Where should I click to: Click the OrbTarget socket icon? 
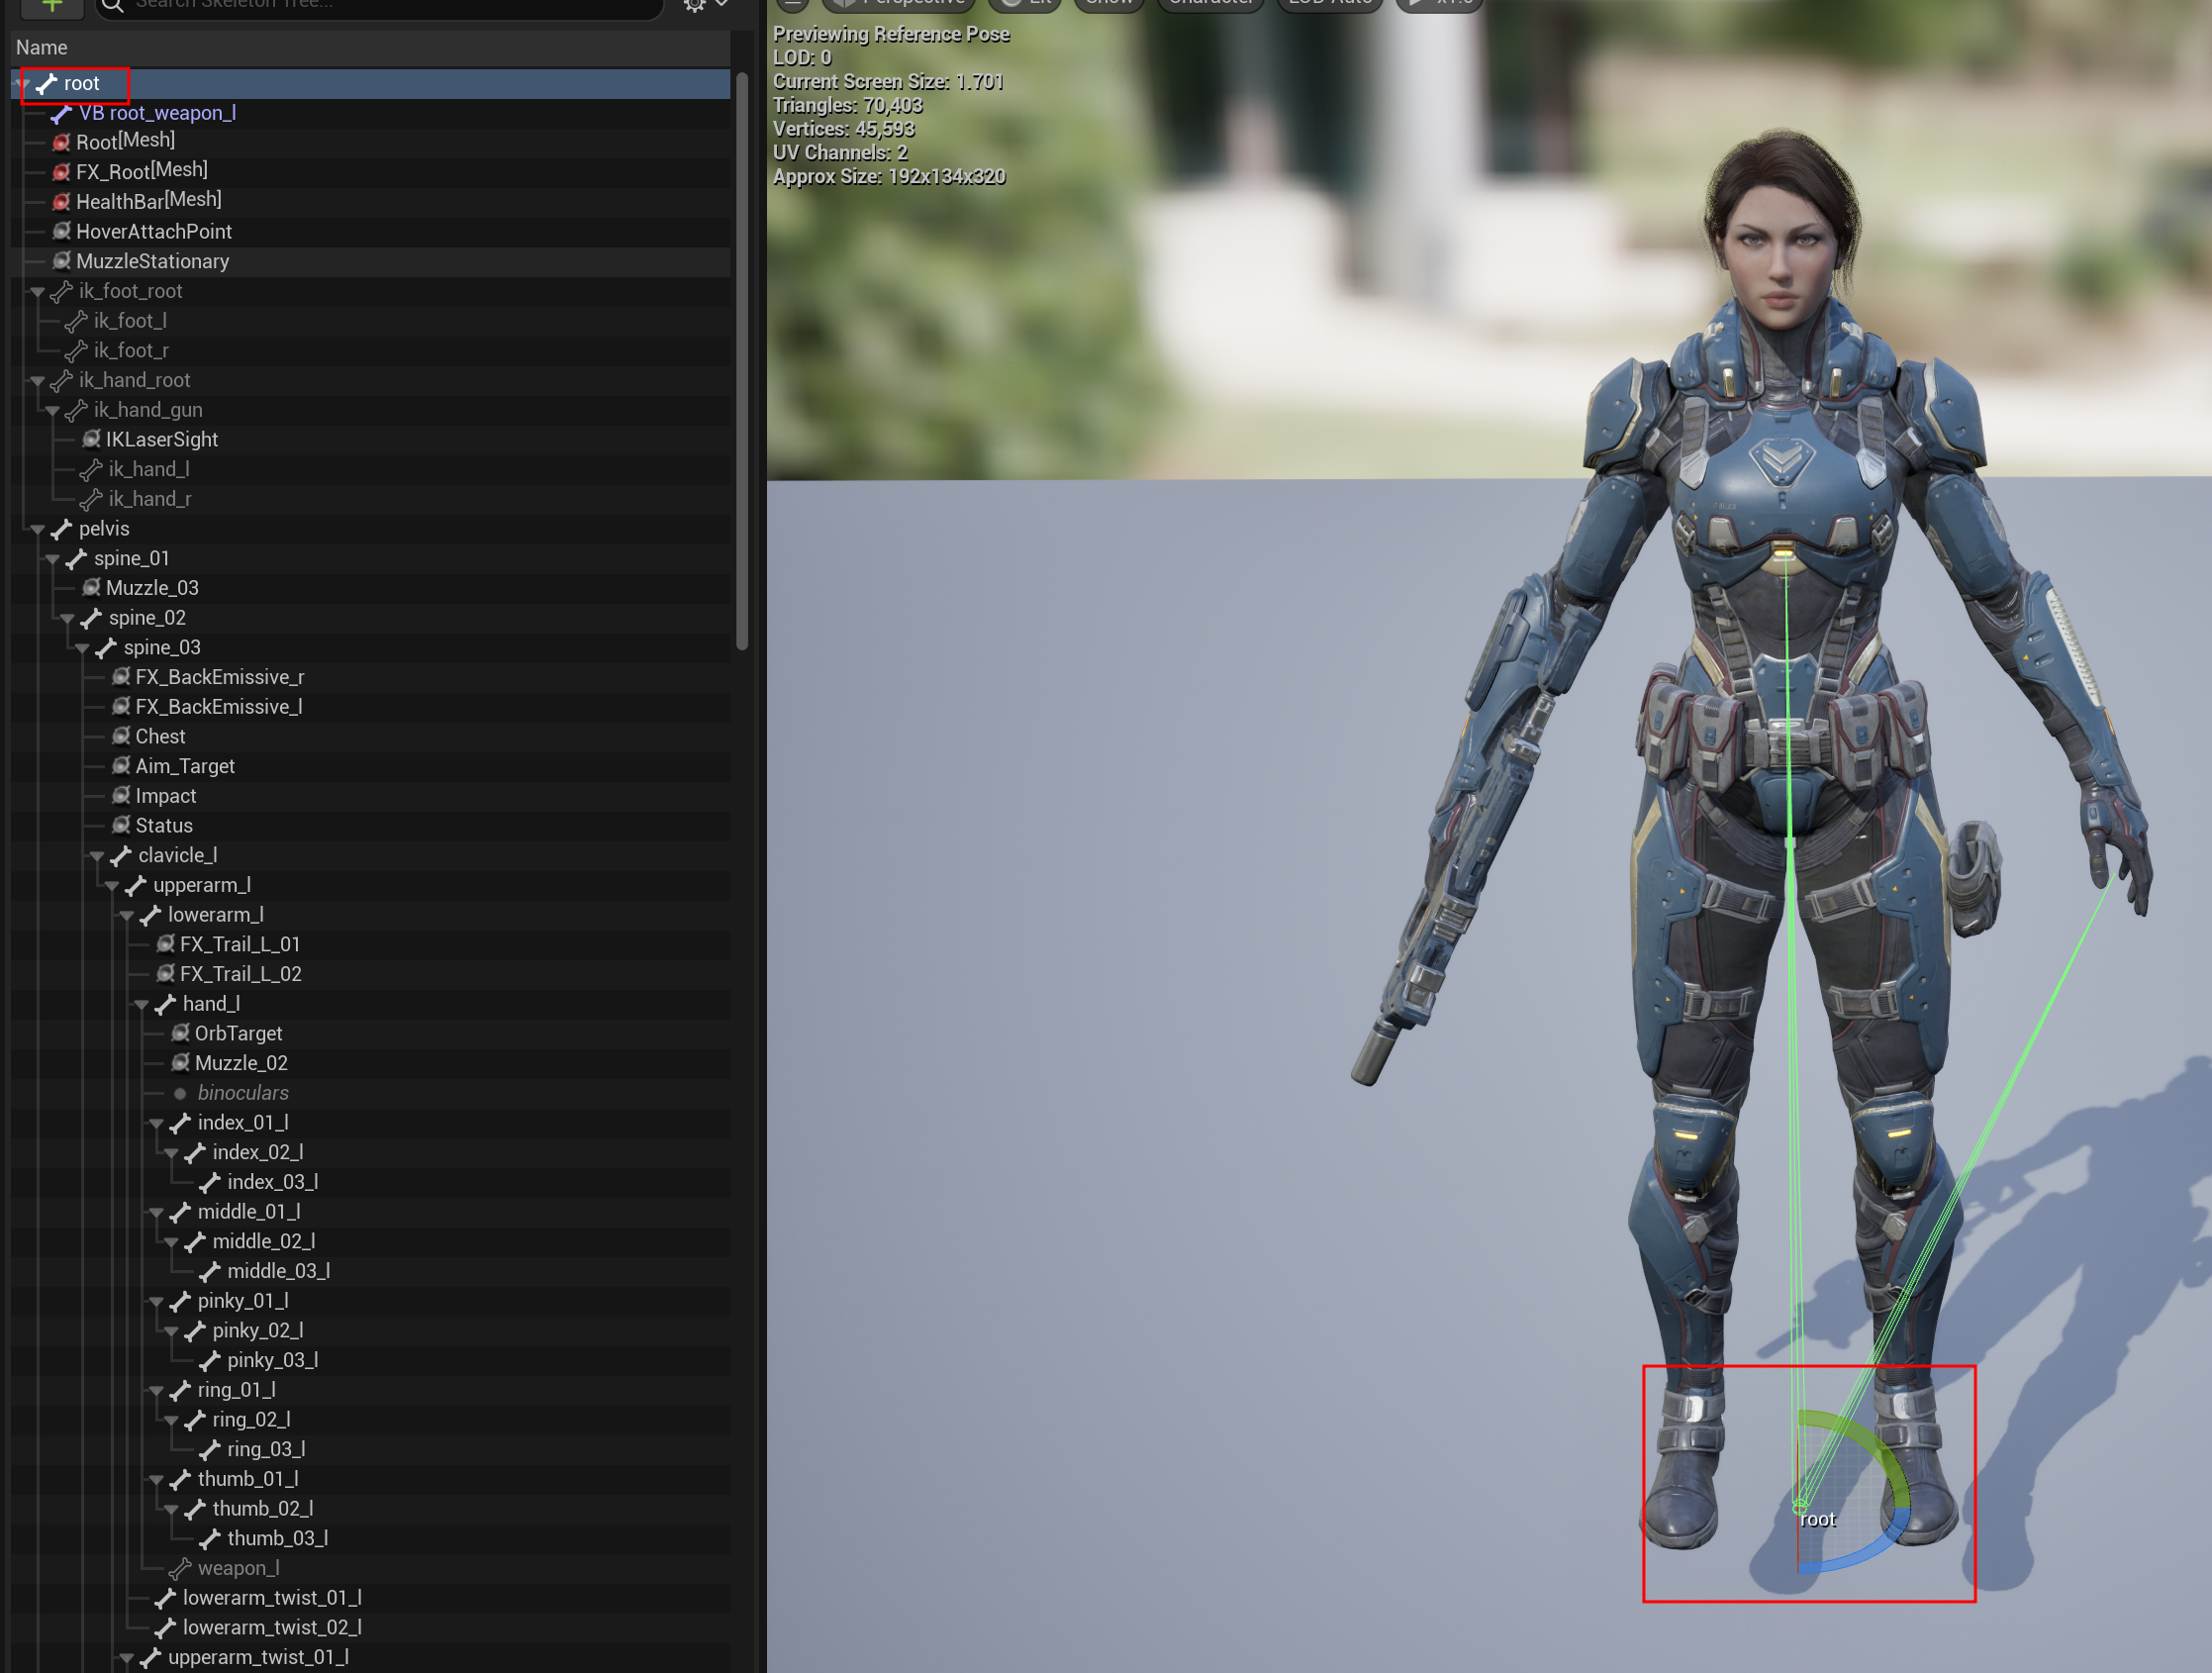pyautogui.click(x=180, y=1033)
